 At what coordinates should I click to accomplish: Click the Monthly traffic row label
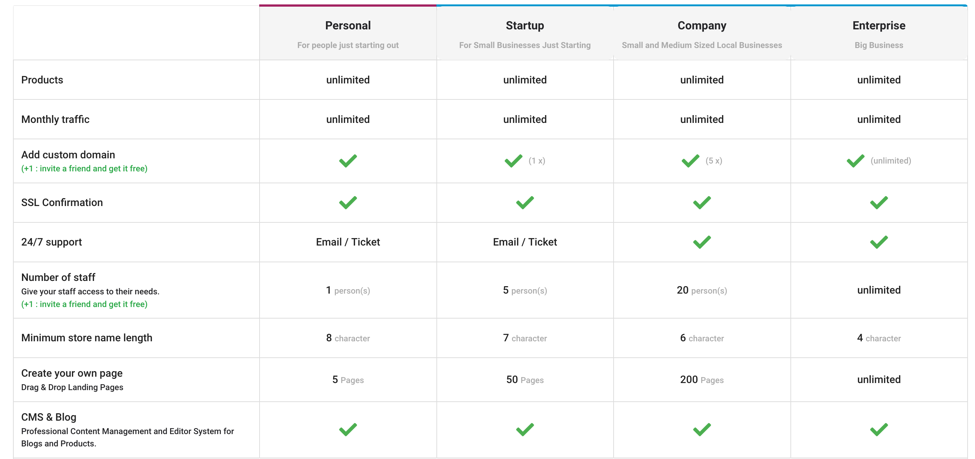[55, 119]
